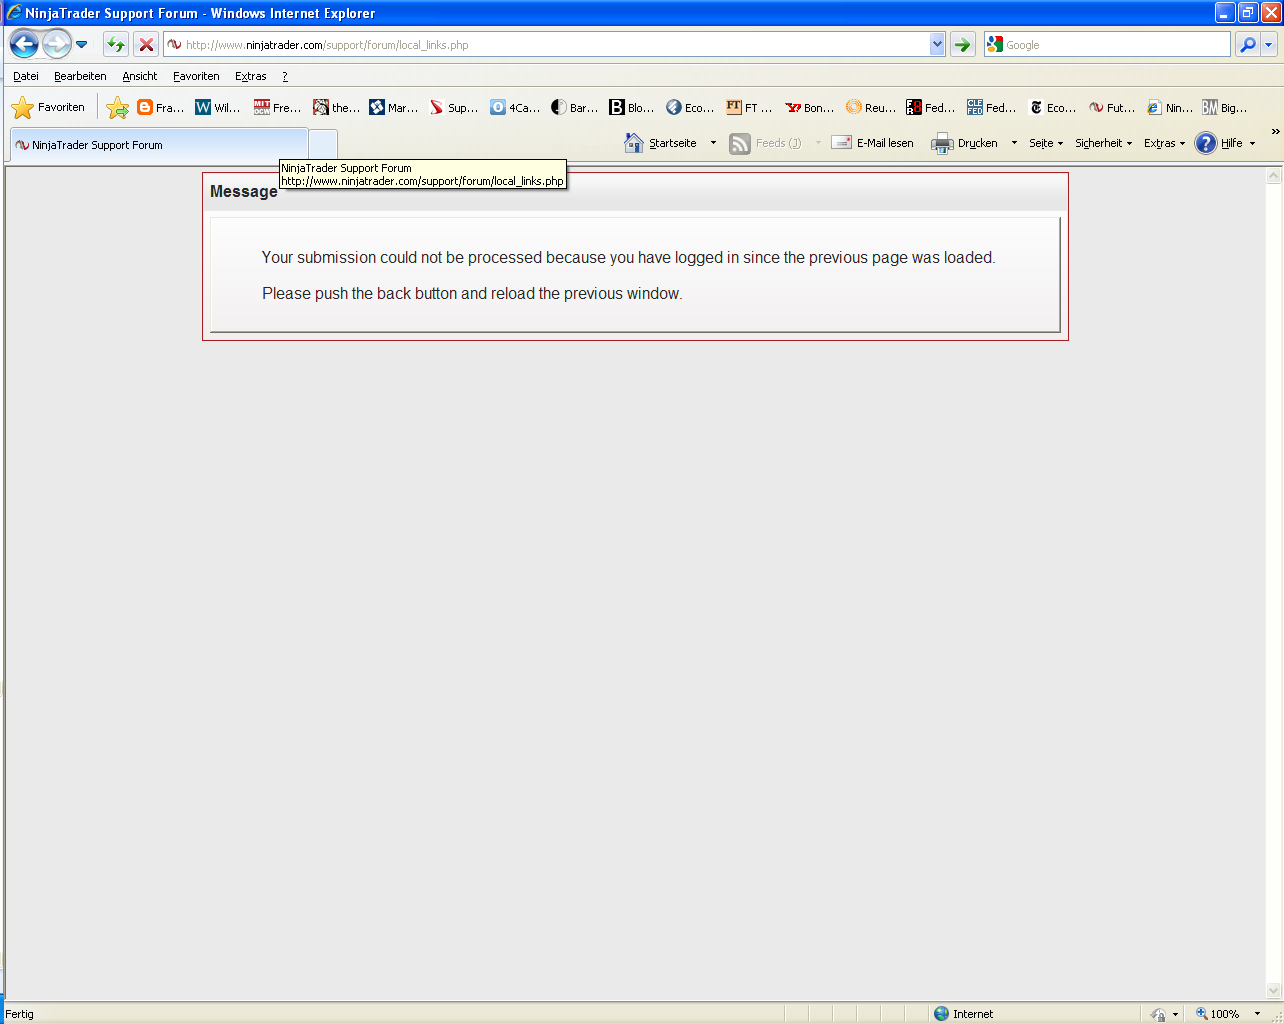1284x1024 pixels.
Task: Select the NinjaTrader Support Forum tab
Action: tap(158, 144)
